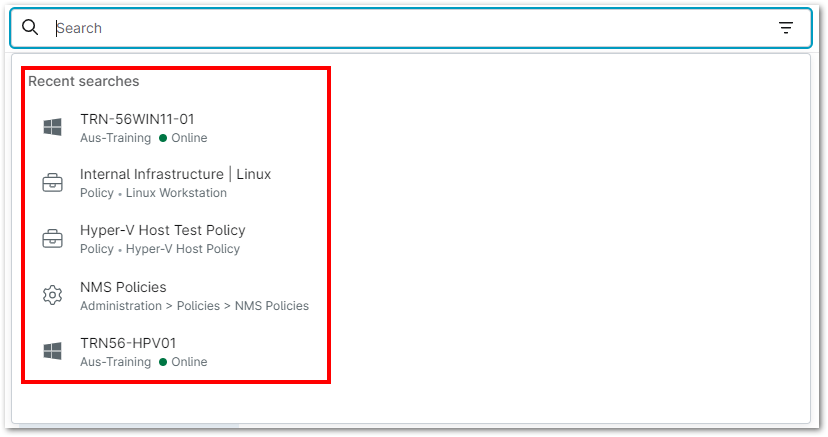Image resolution: width=828 pixels, height=437 pixels.
Task: Open recent search TRN-56WIN11-01
Action: [x=137, y=119]
